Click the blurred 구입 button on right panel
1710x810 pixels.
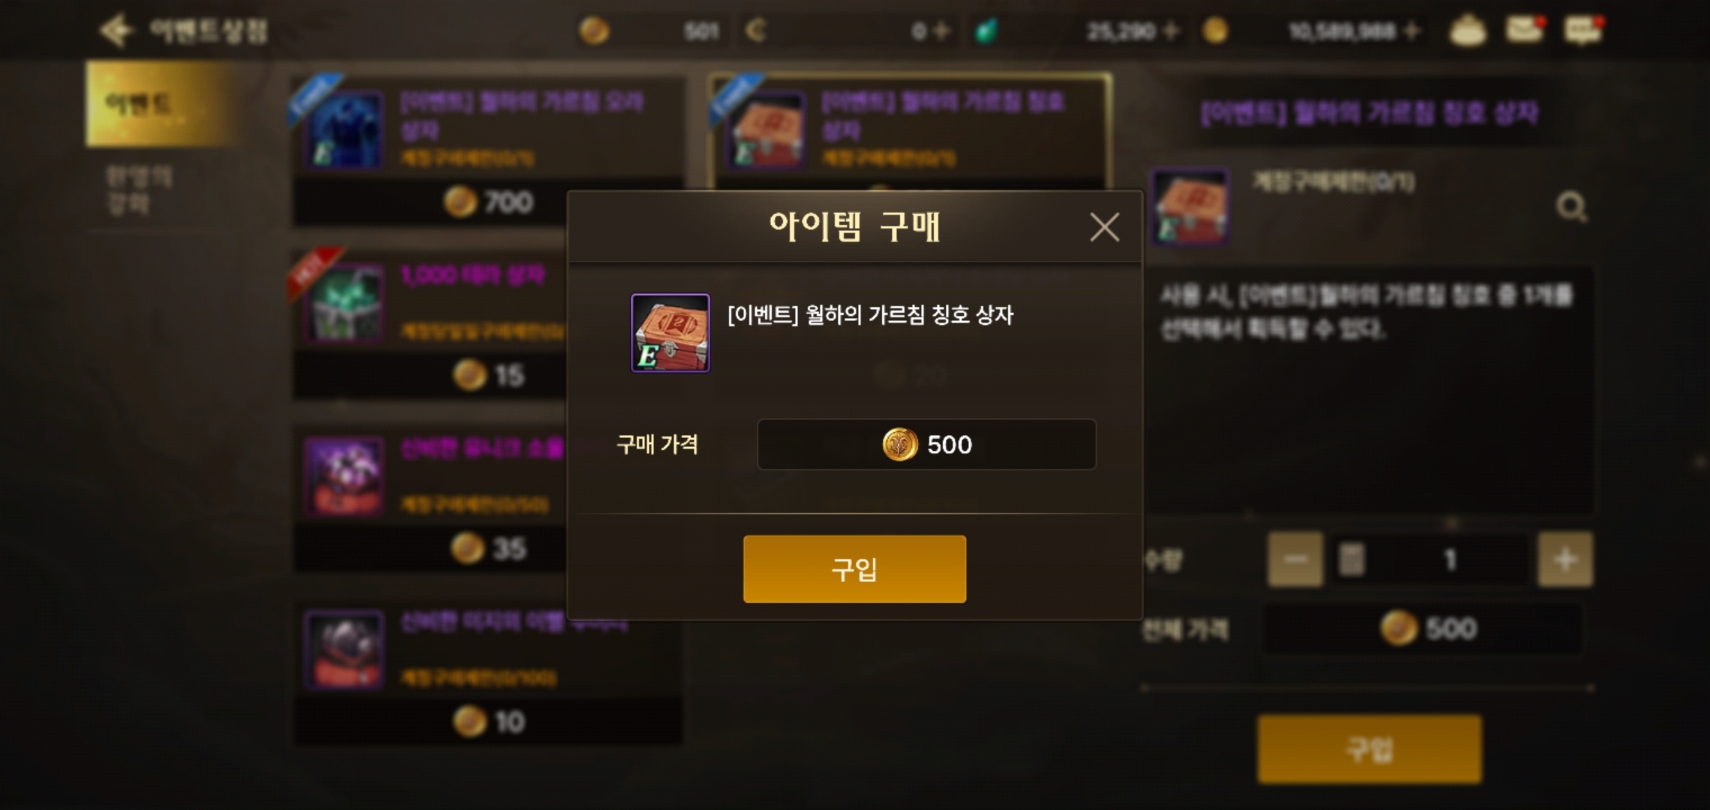pyautogui.click(x=1369, y=749)
